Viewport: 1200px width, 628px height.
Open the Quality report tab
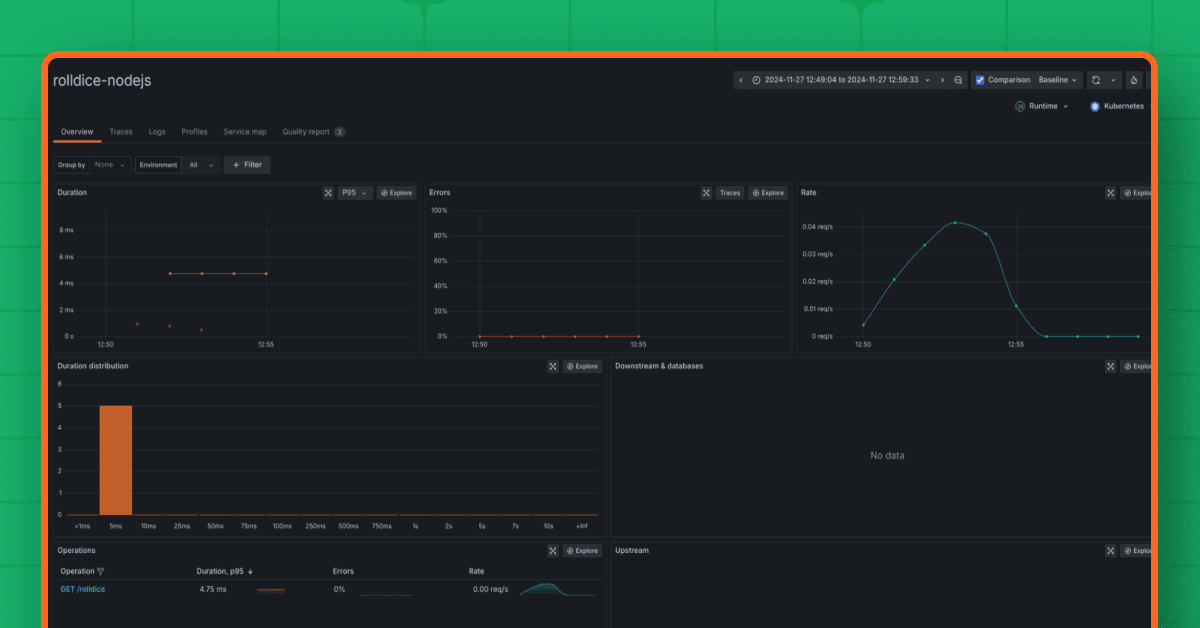click(x=305, y=131)
